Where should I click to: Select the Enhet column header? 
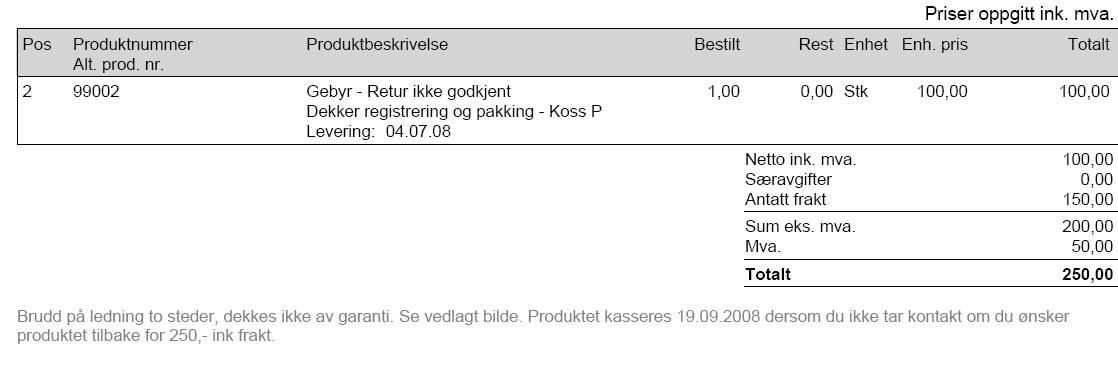tap(866, 44)
